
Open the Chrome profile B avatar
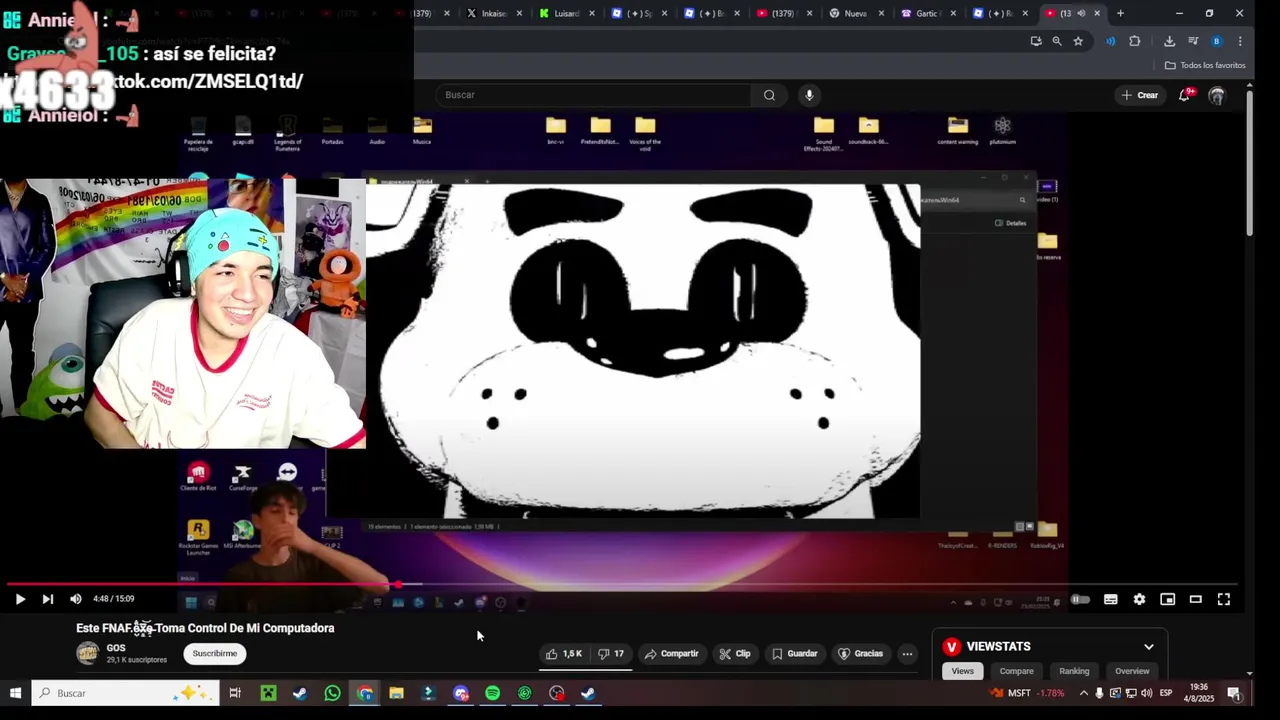tap(1216, 41)
